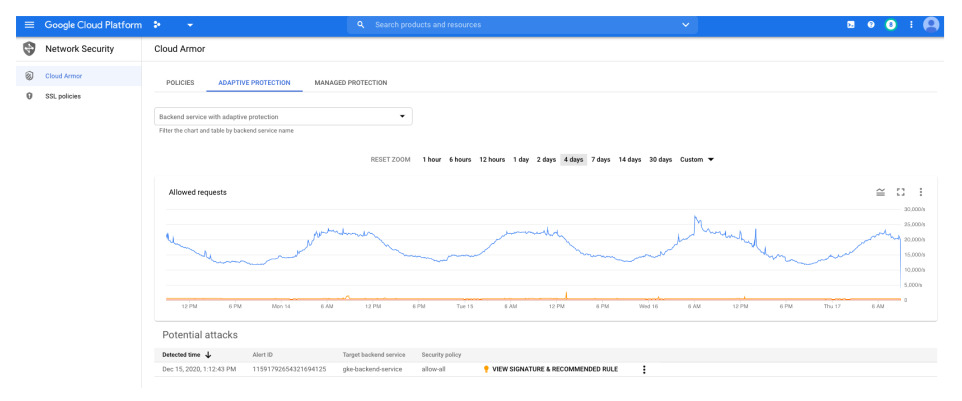Open the top bar settings kebab menu
962x401 pixels.
point(911,25)
